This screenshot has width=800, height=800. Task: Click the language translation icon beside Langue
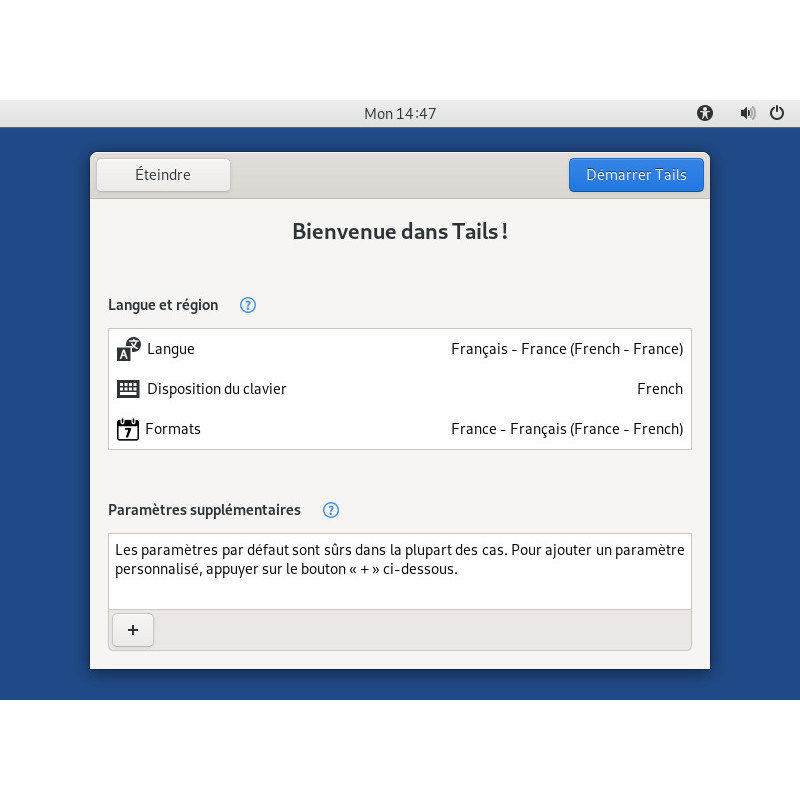(128, 348)
